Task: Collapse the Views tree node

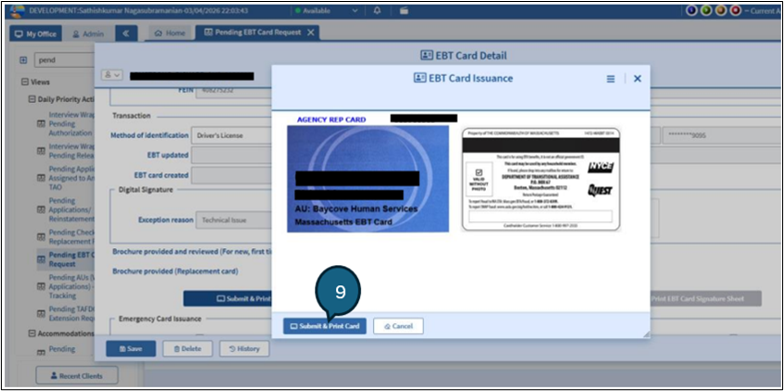Action: (x=24, y=82)
